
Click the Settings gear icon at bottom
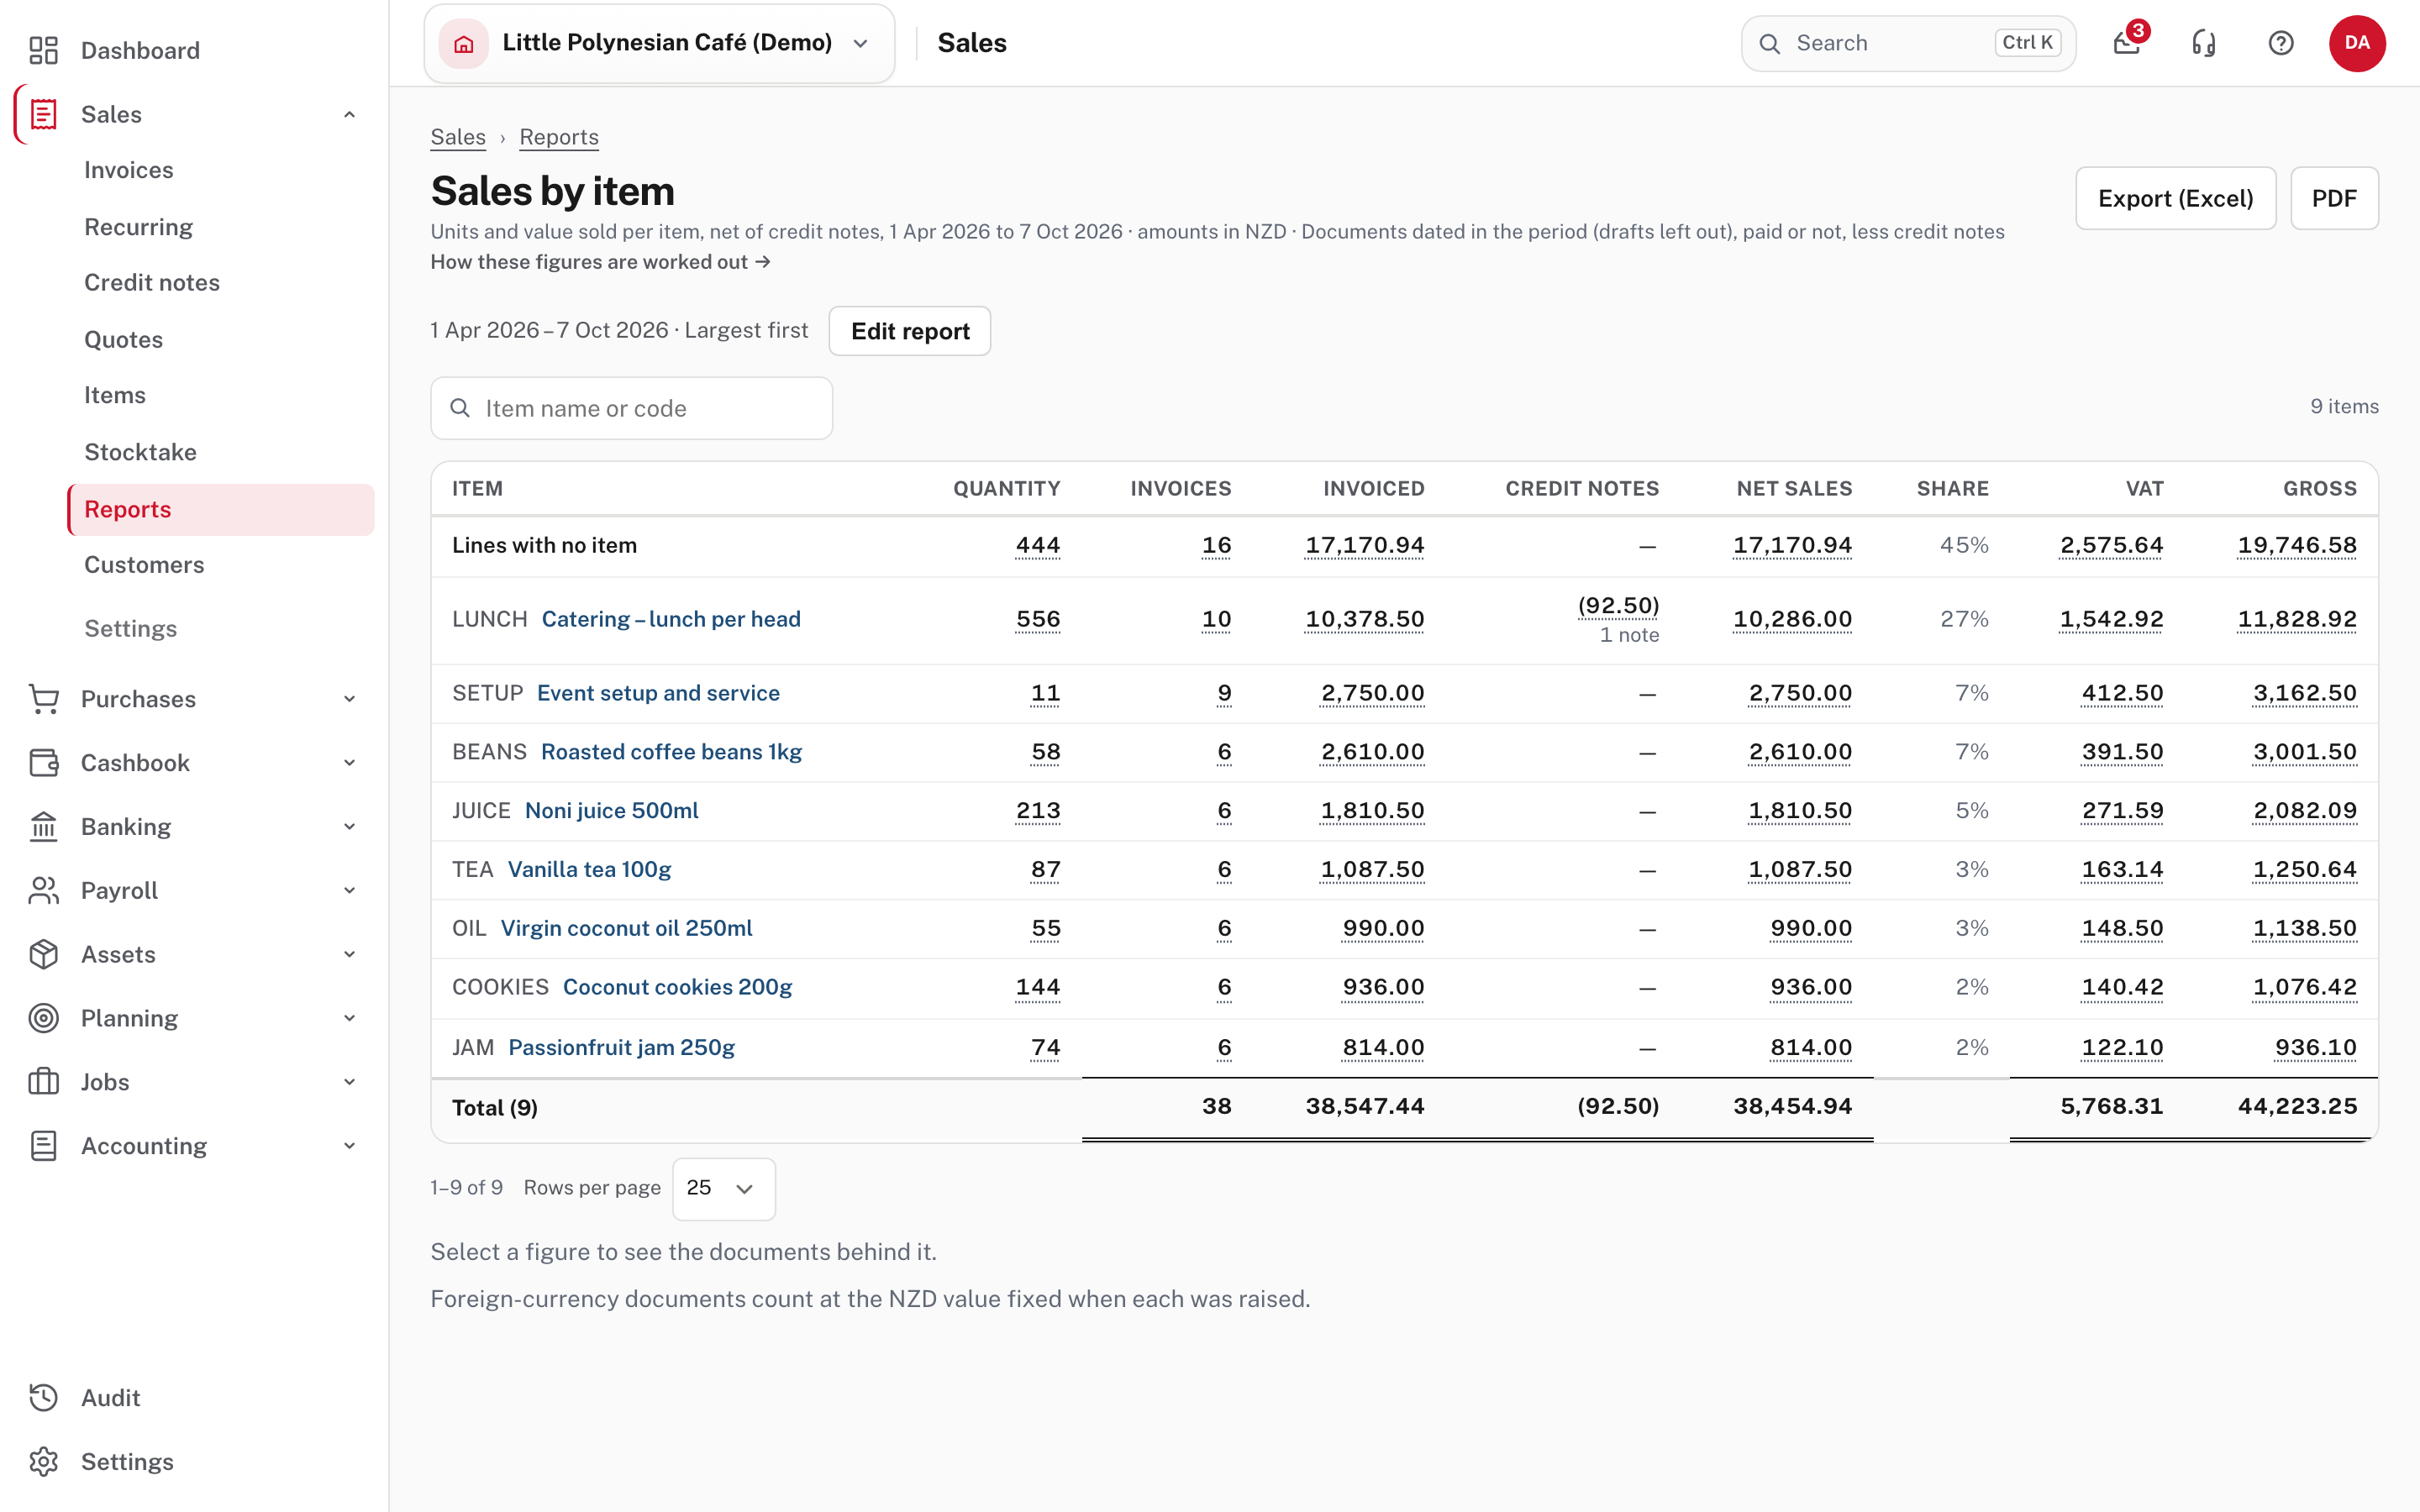(43, 1462)
